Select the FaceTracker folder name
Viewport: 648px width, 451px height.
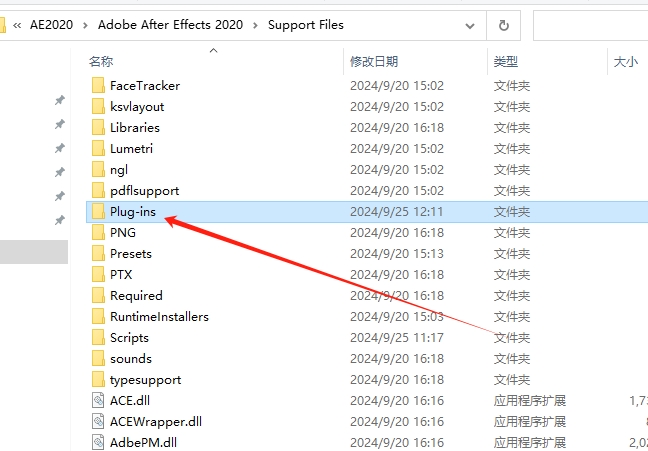[x=145, y=86]
